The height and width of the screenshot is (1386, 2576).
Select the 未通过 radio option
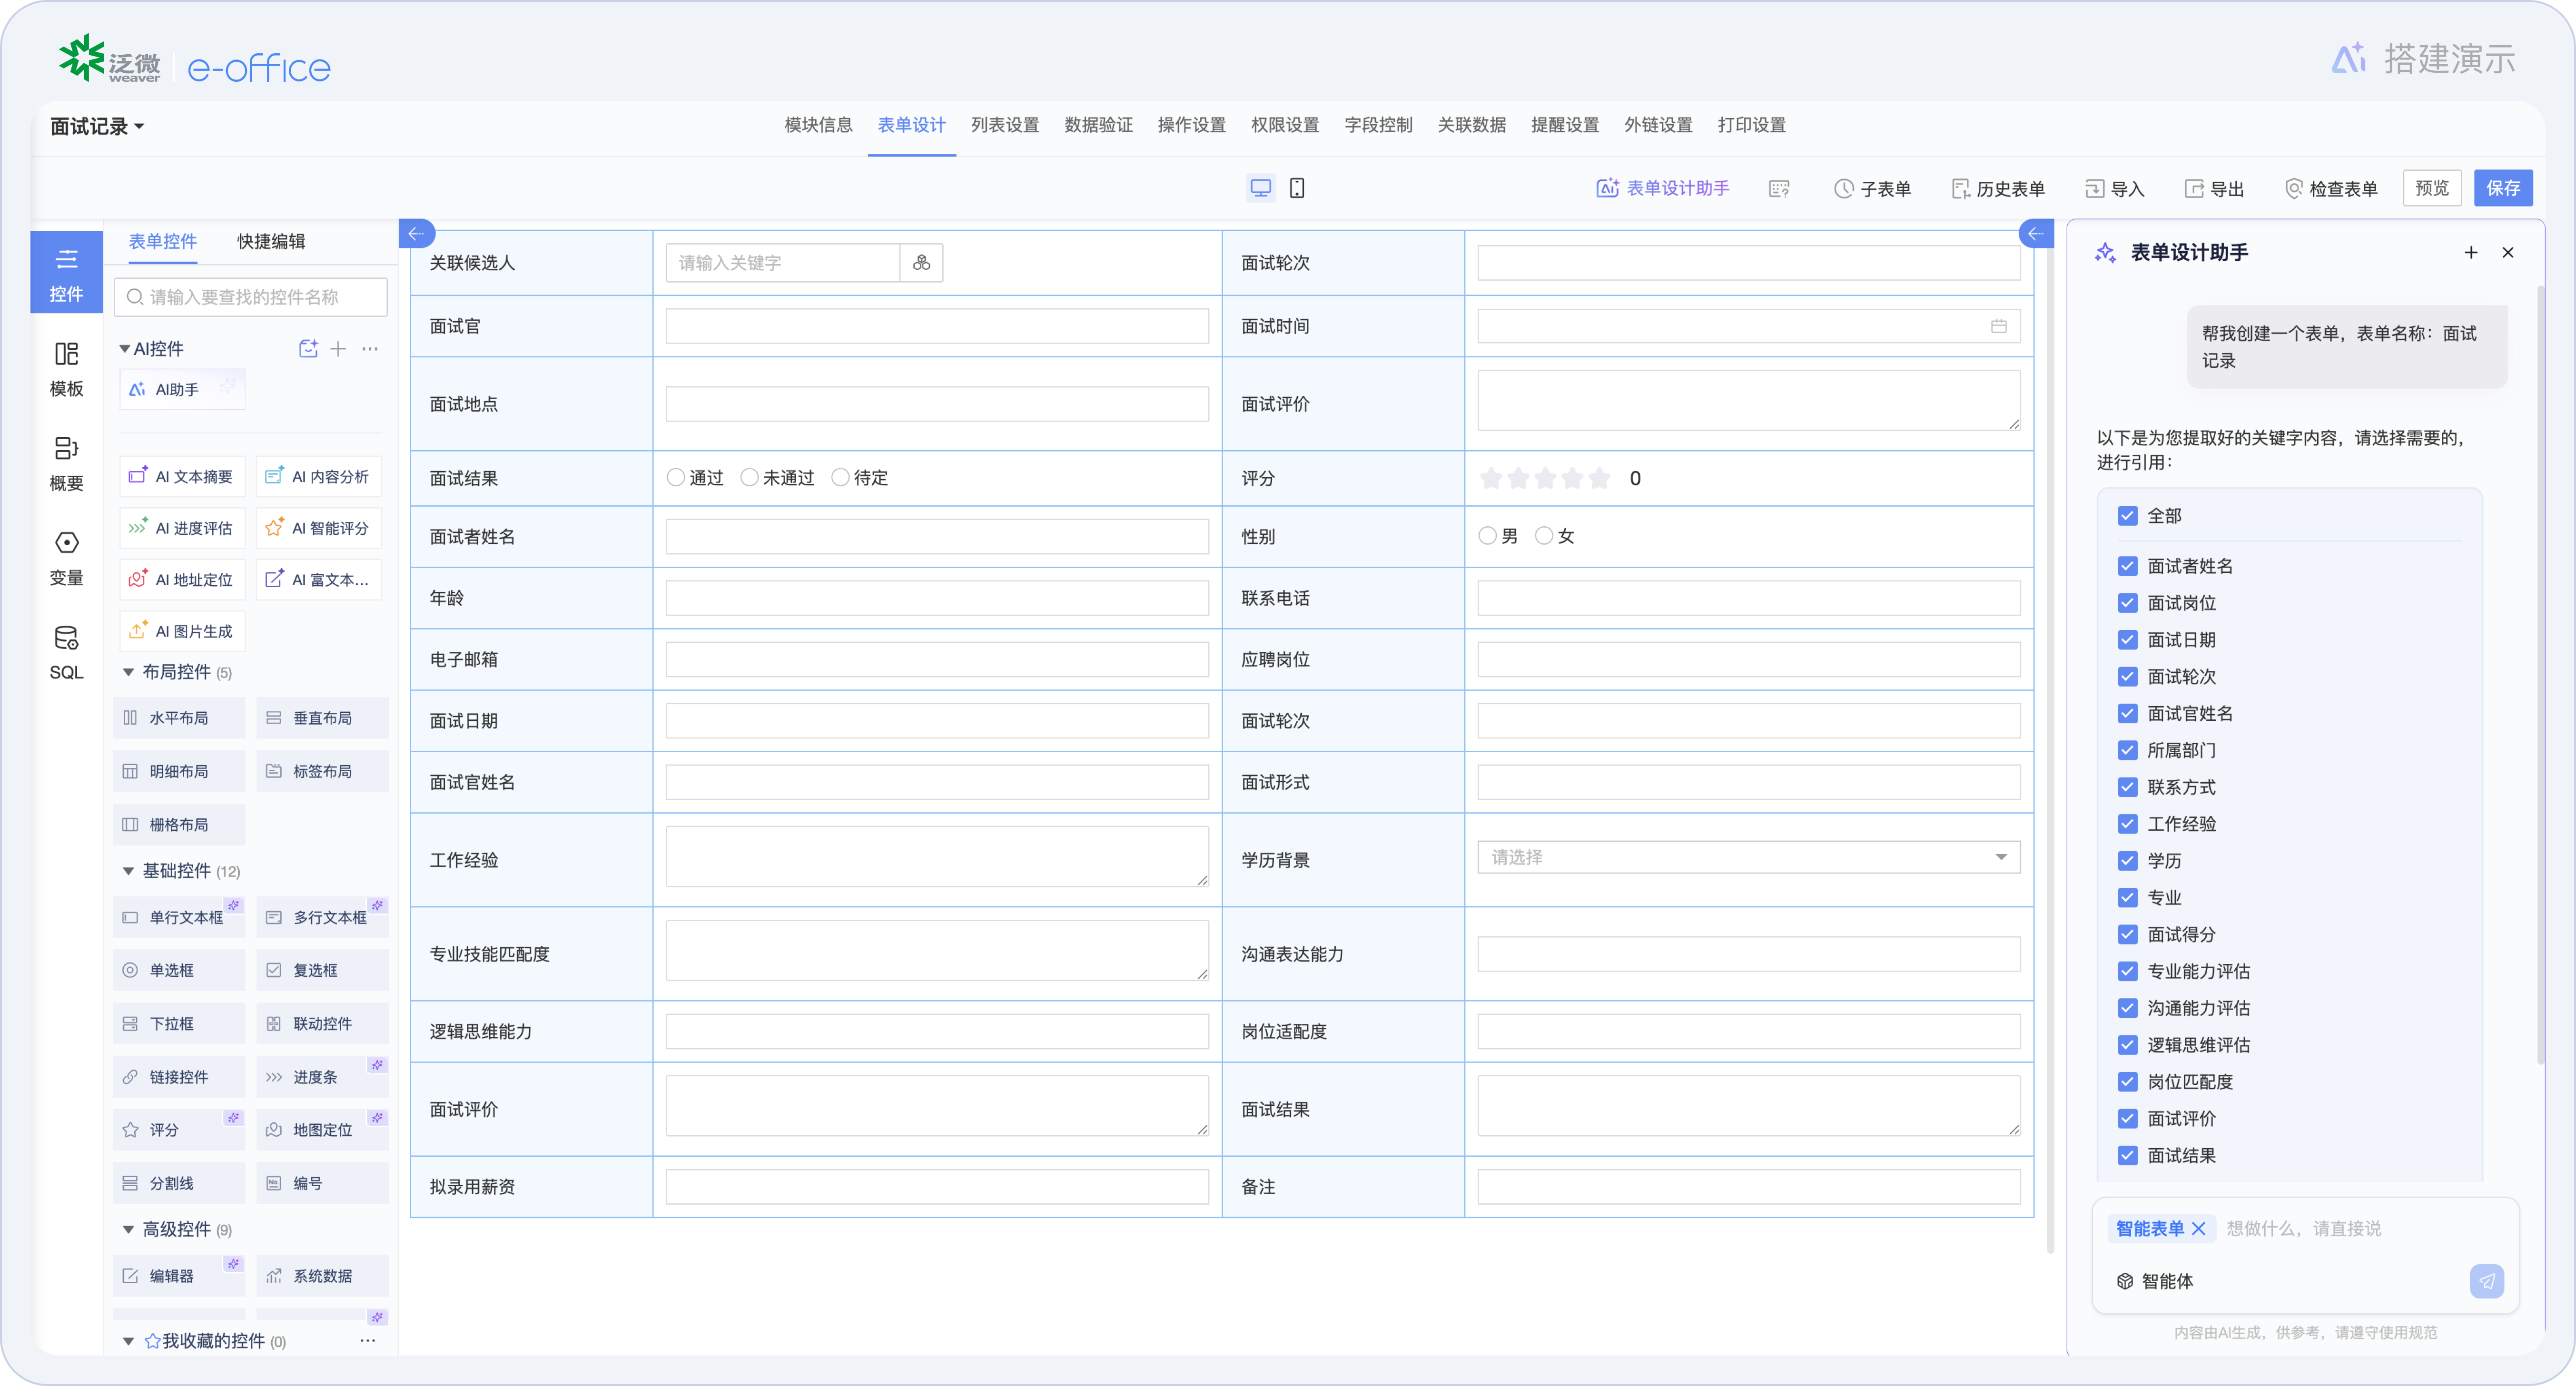pos(749,478)
